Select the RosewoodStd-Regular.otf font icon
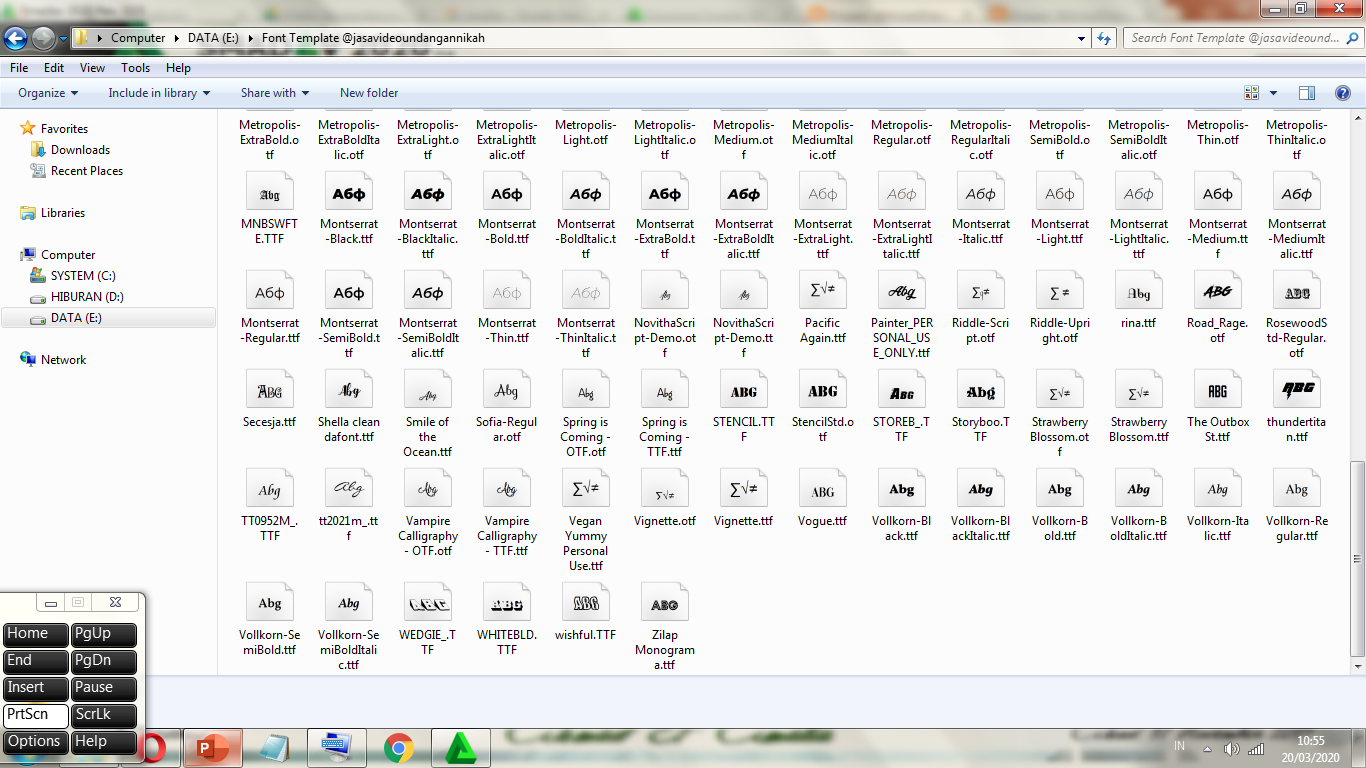The height and width of the screenshot is (768, 1366). pyautogui.click(x=1297, y=291)
